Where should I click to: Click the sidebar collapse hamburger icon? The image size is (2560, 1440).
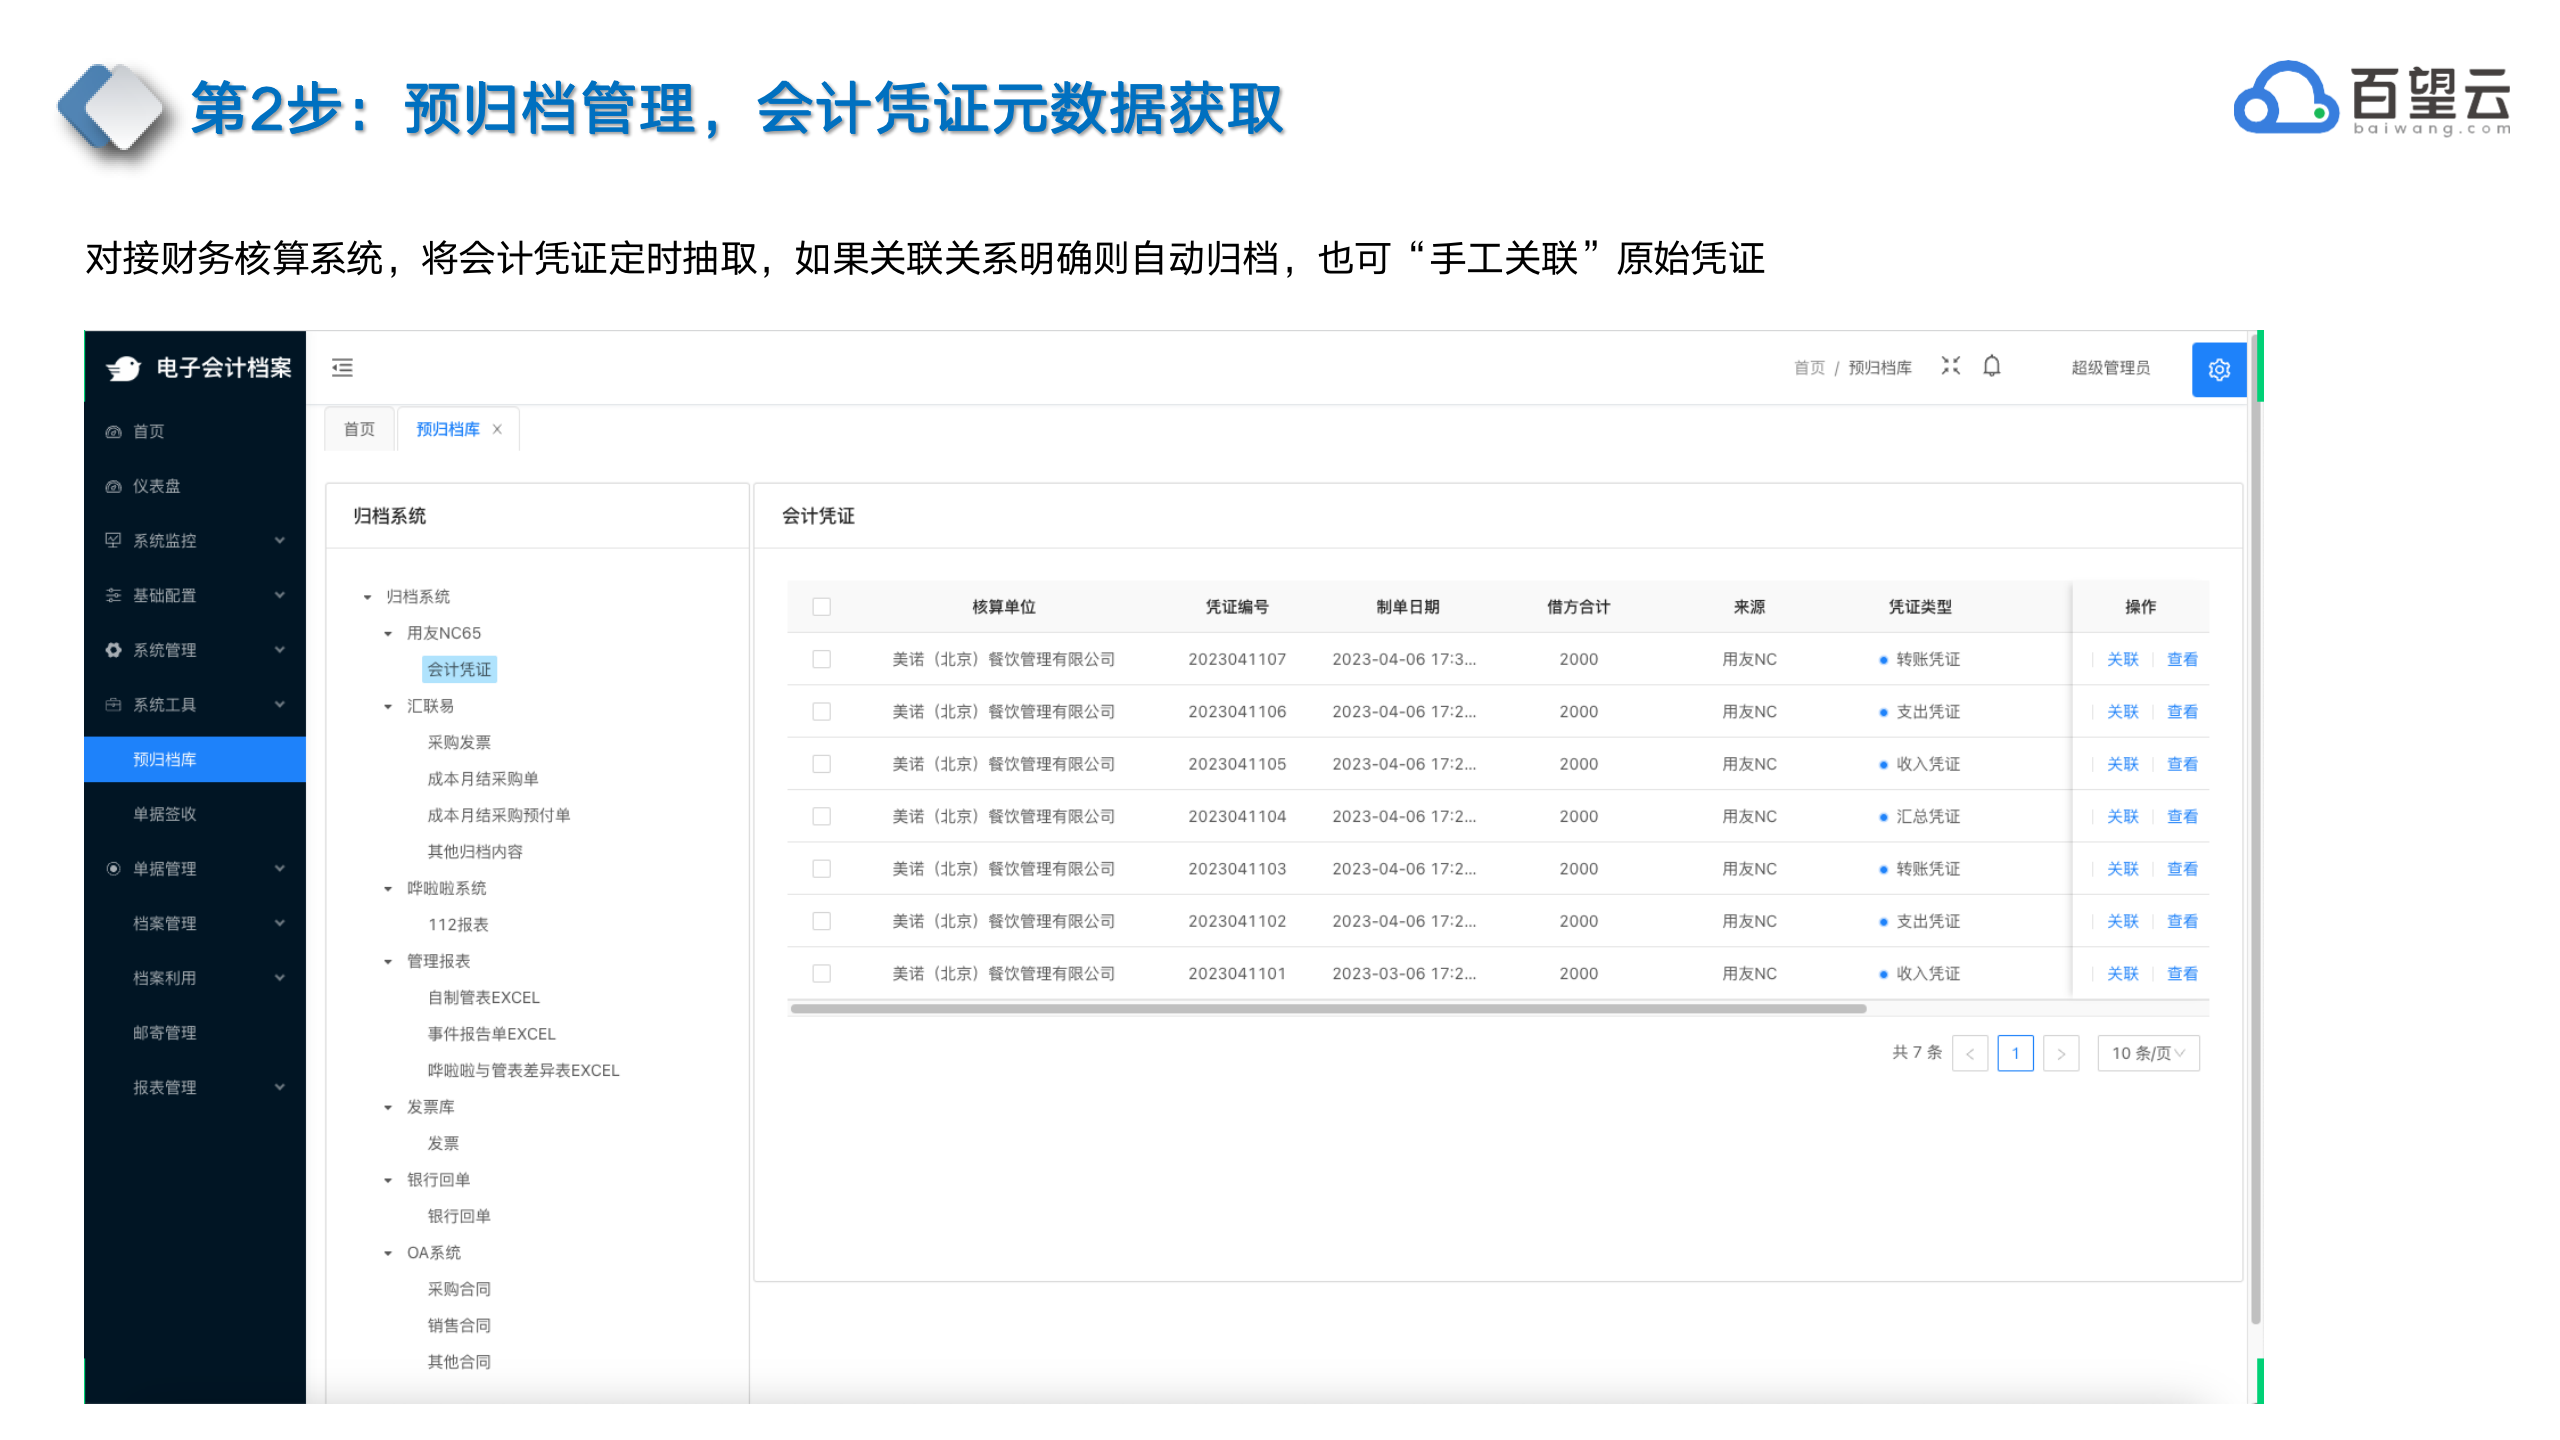tap(342, 368)
